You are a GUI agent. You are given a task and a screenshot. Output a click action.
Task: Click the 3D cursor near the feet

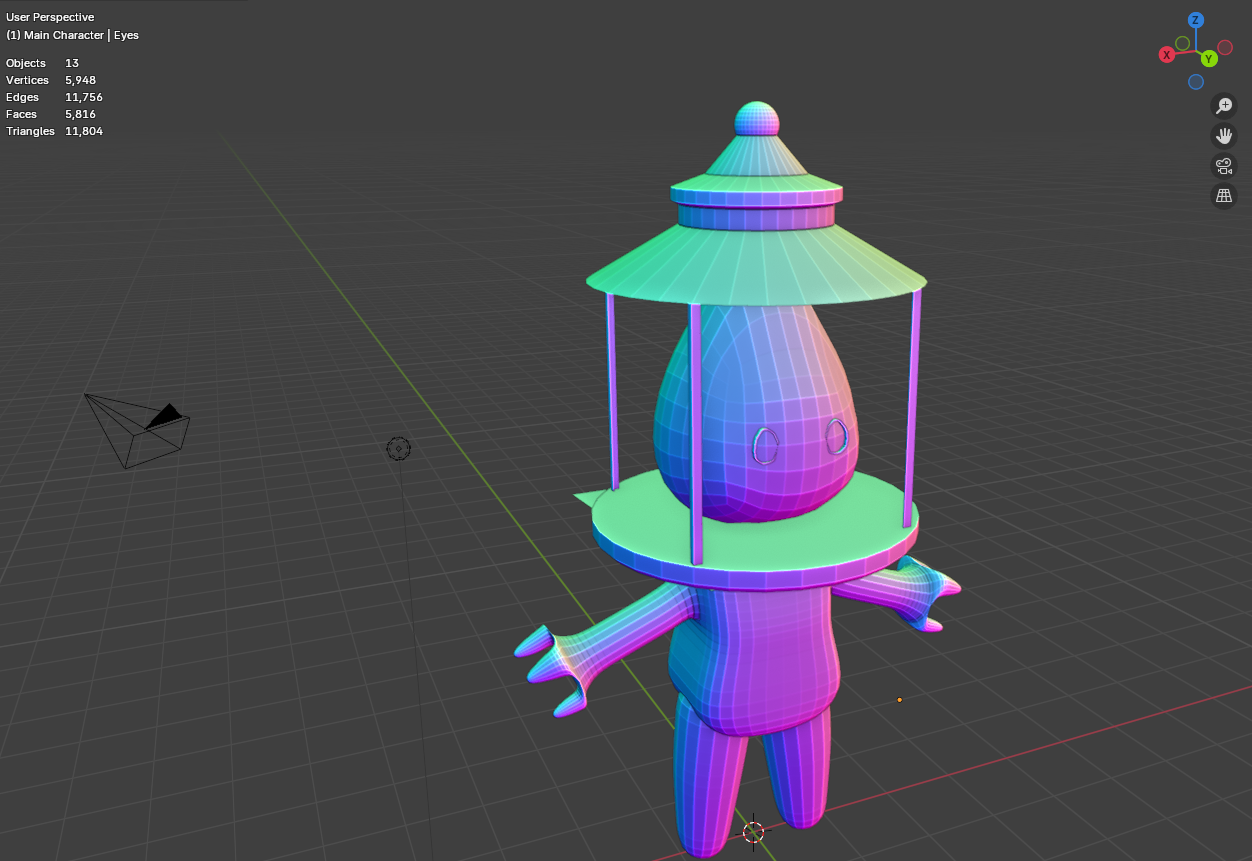[753, 831]
